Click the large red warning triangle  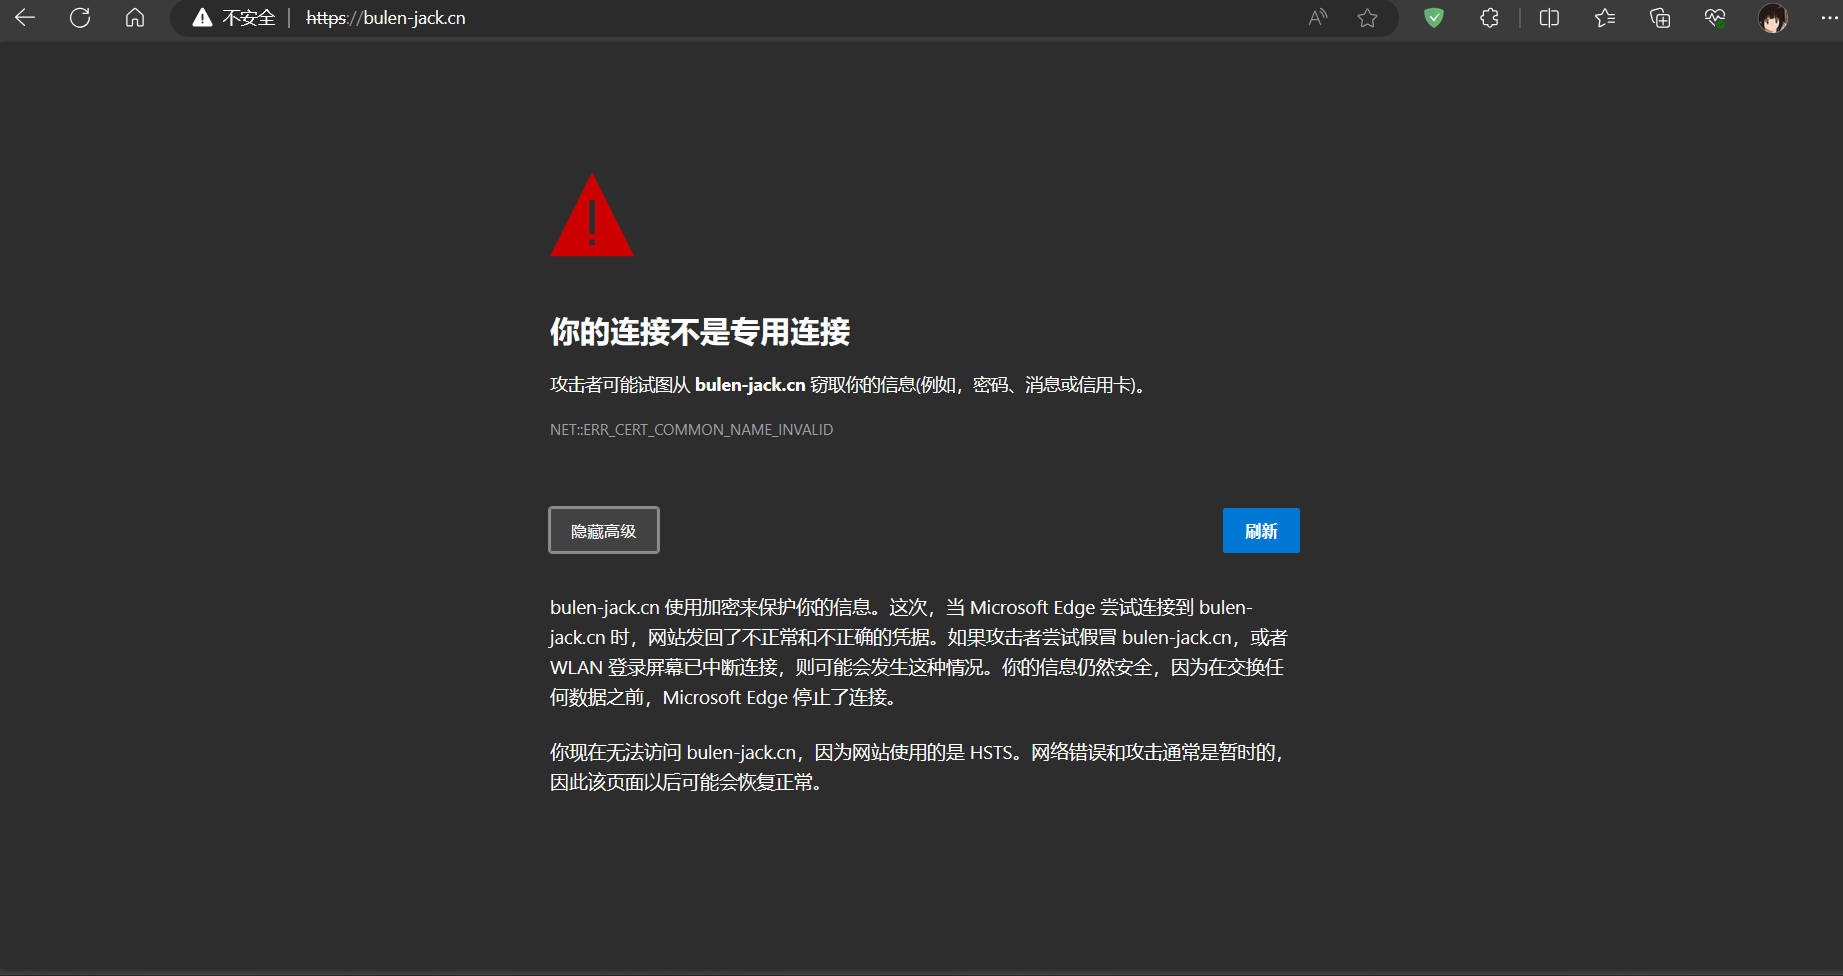coord(592,218)
